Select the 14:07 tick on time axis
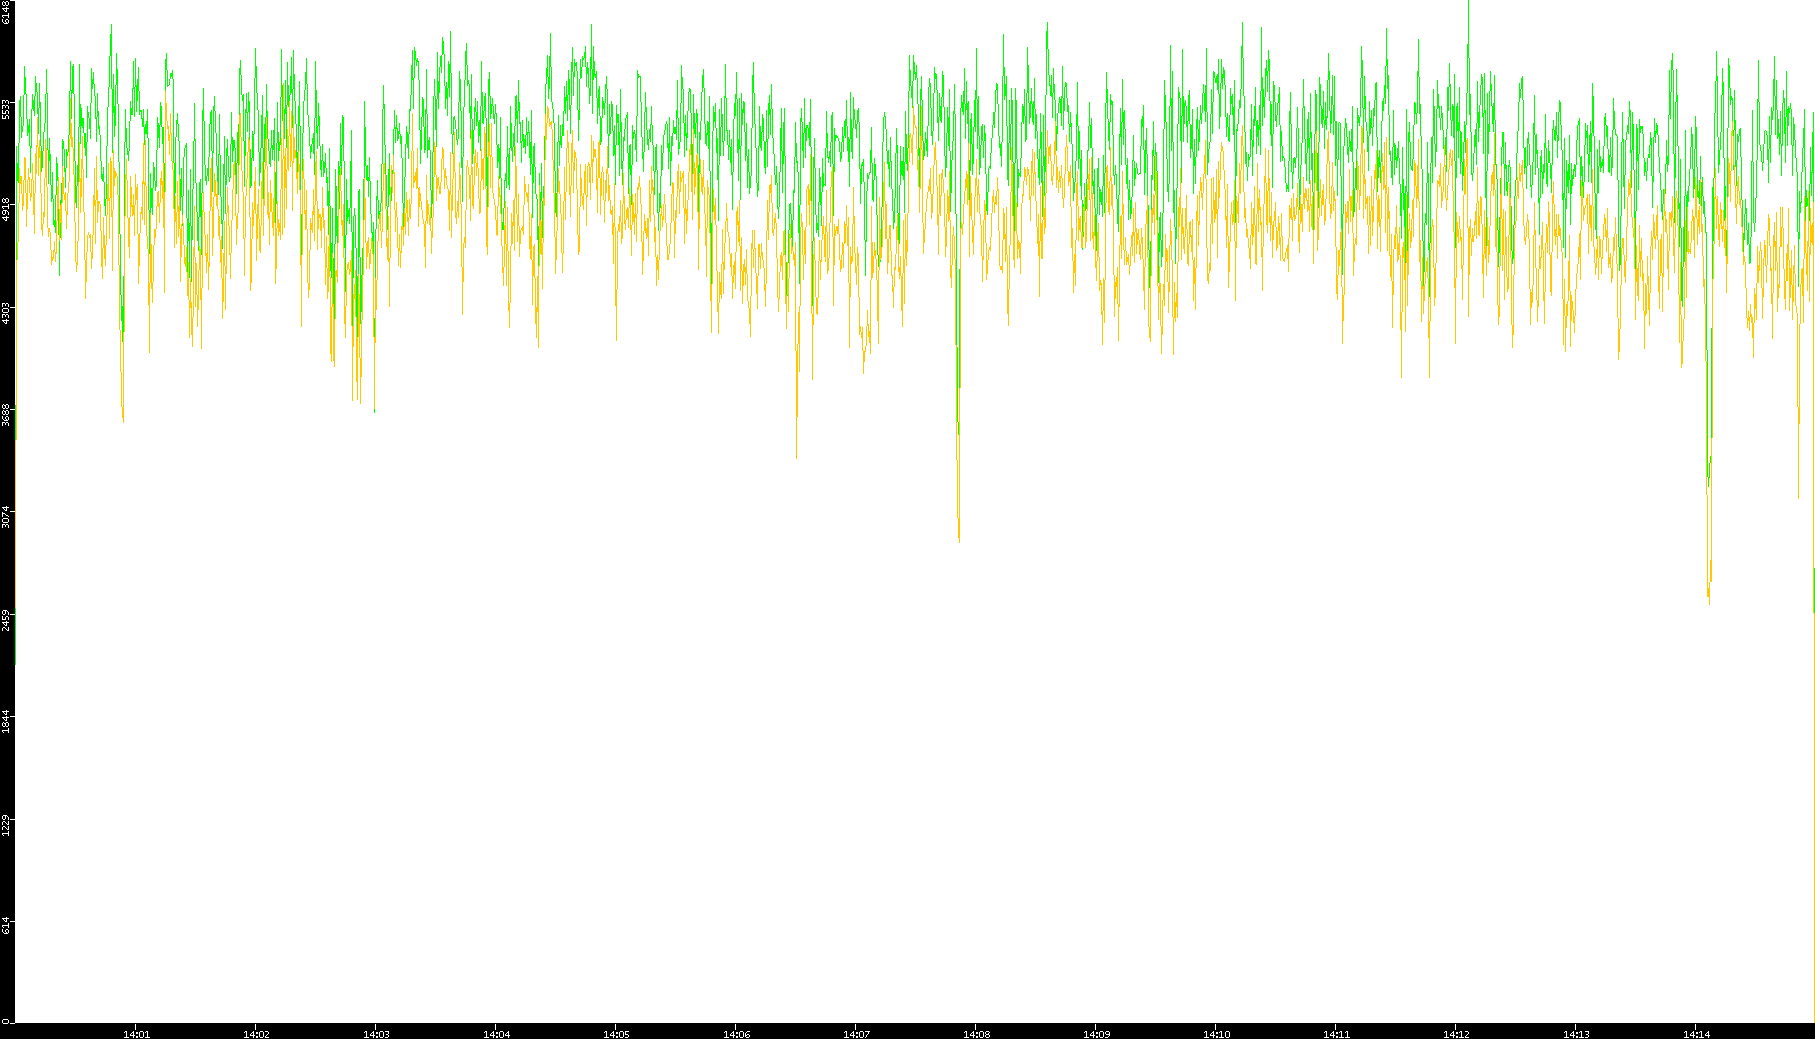 pos(856,1034)
